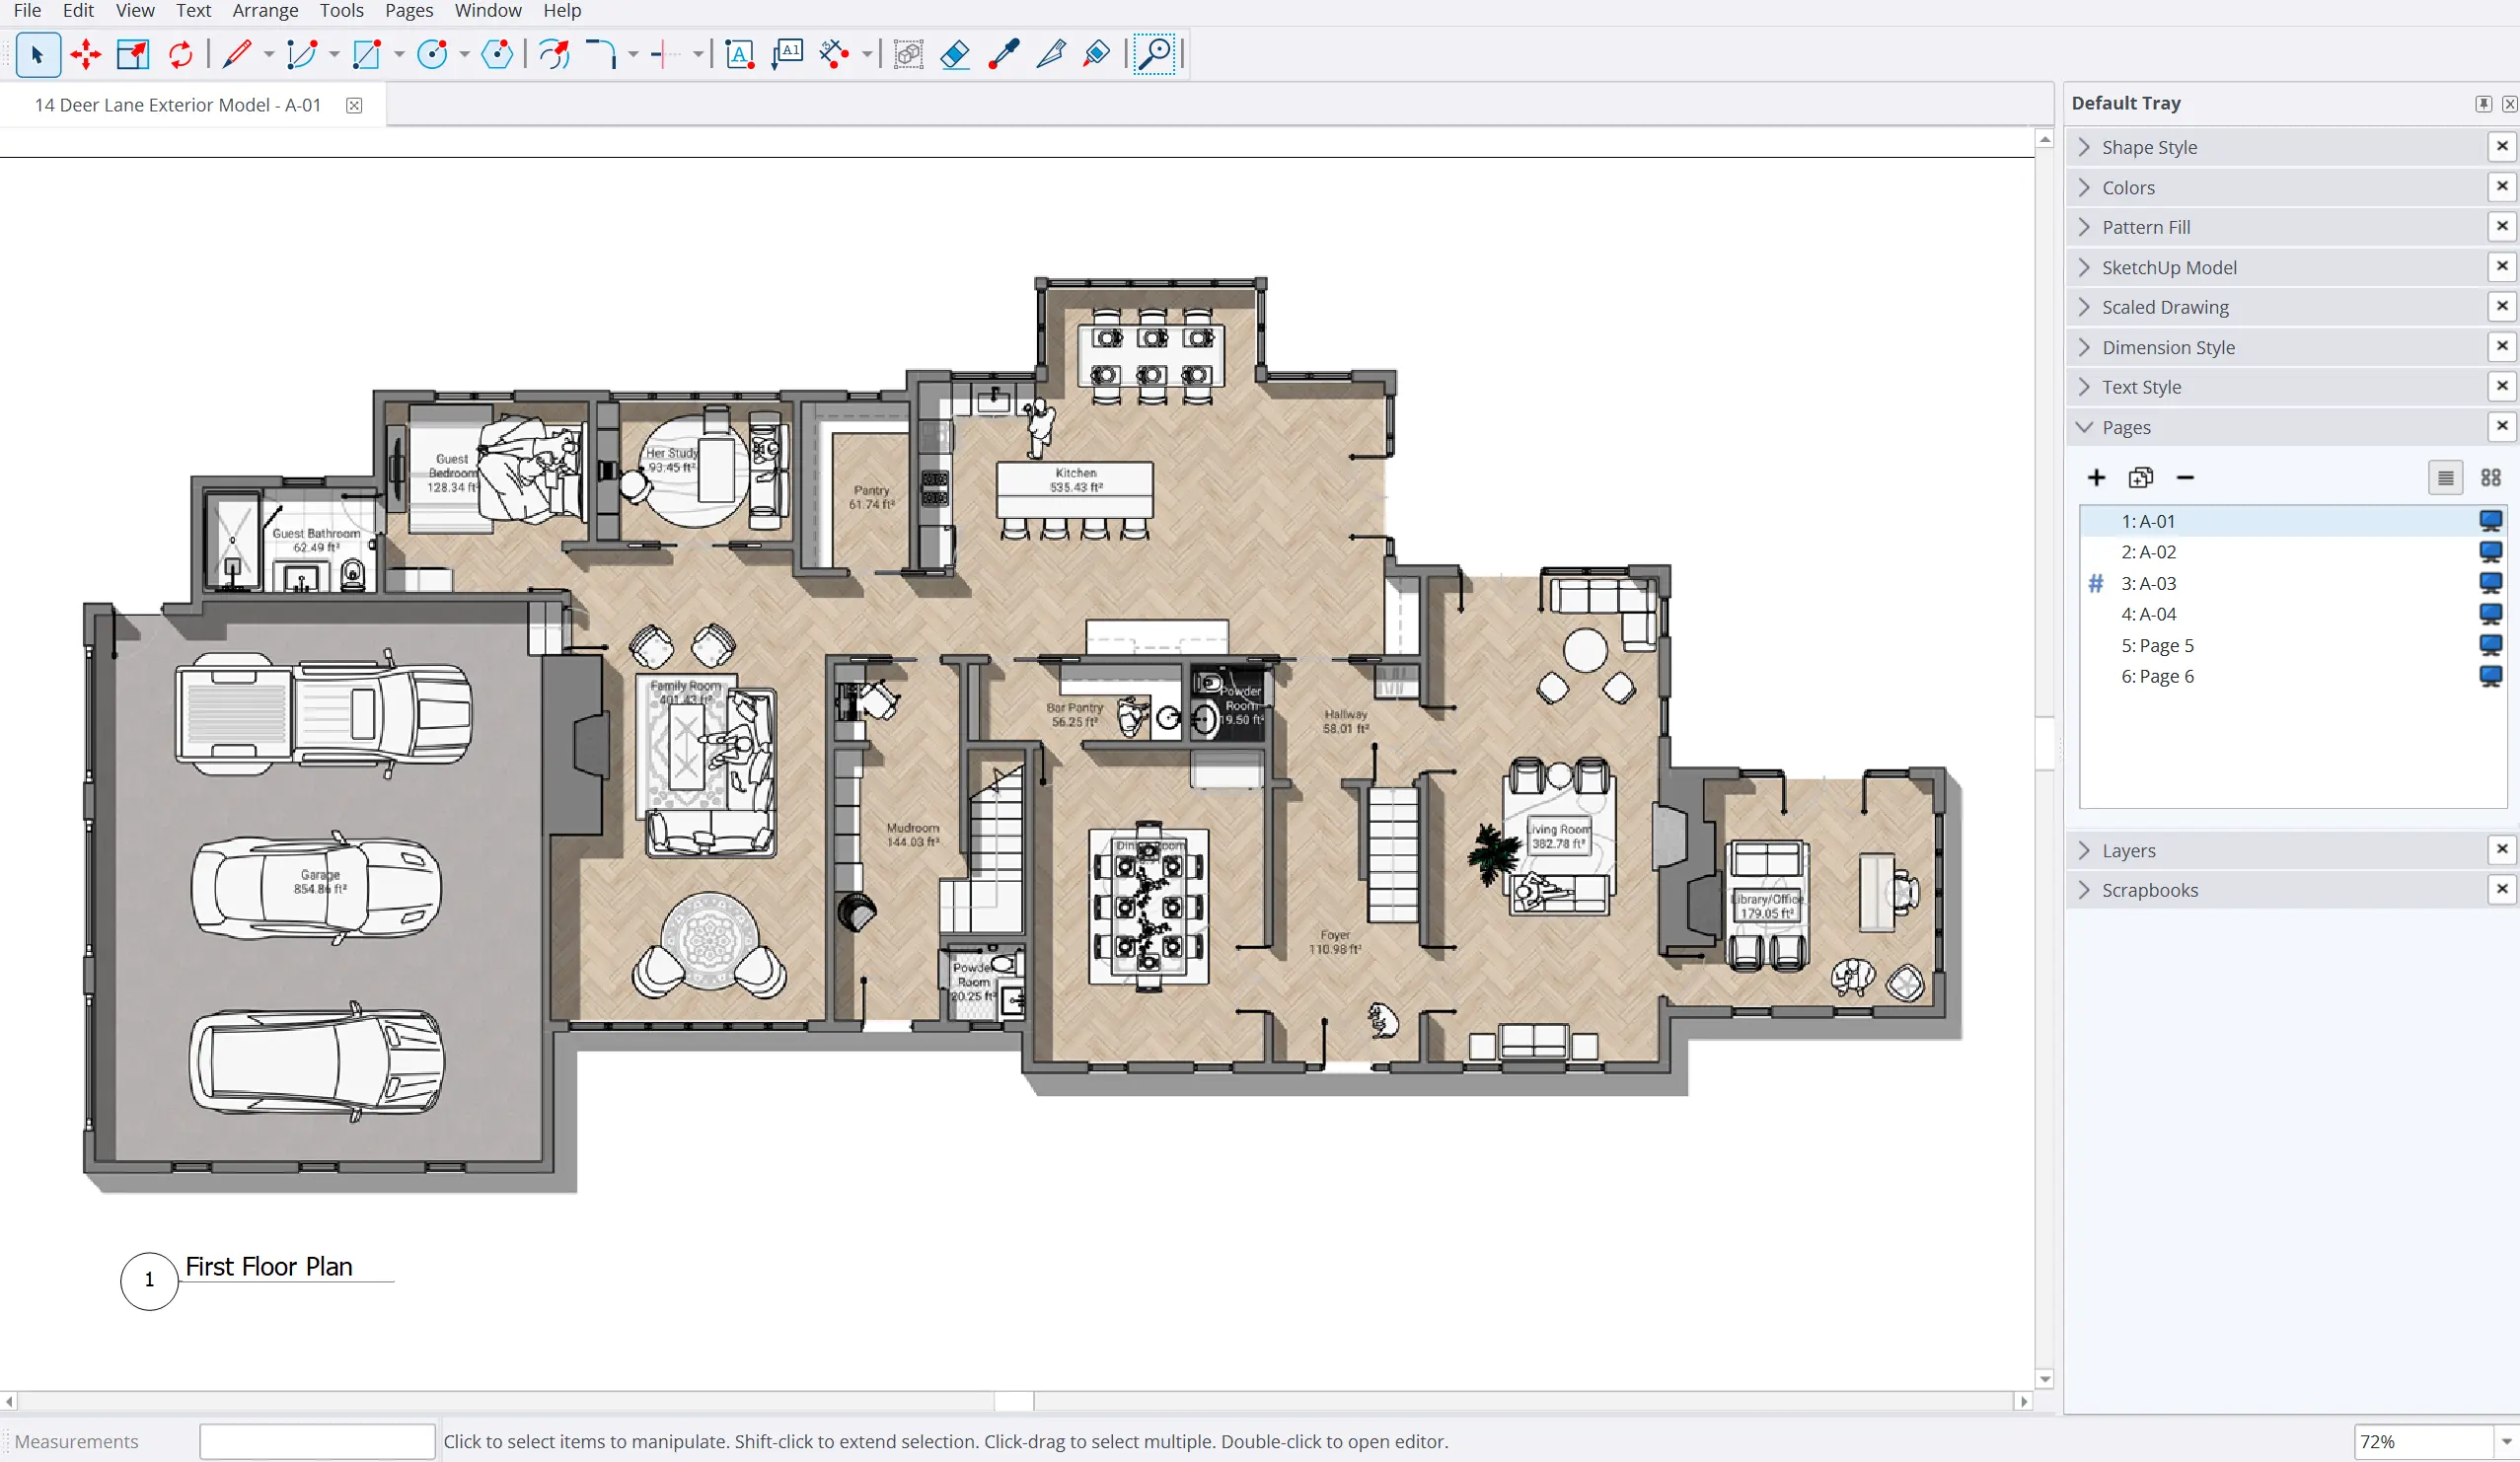This screenshot has width=2520, height=1462.
Task: Pick the Circle tool
Action: coord(433,54)
